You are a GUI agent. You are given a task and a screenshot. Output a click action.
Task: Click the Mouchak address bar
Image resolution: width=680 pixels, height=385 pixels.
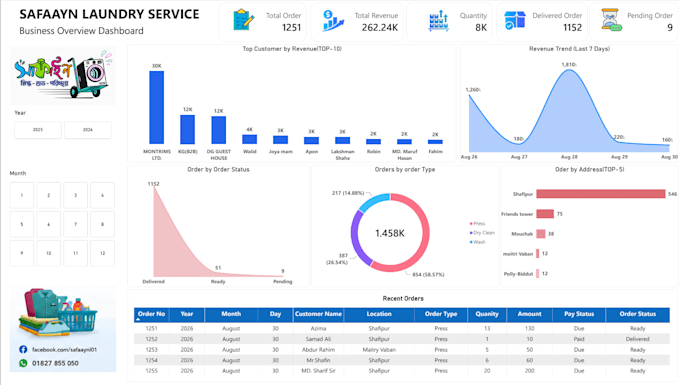click(541, 234)
